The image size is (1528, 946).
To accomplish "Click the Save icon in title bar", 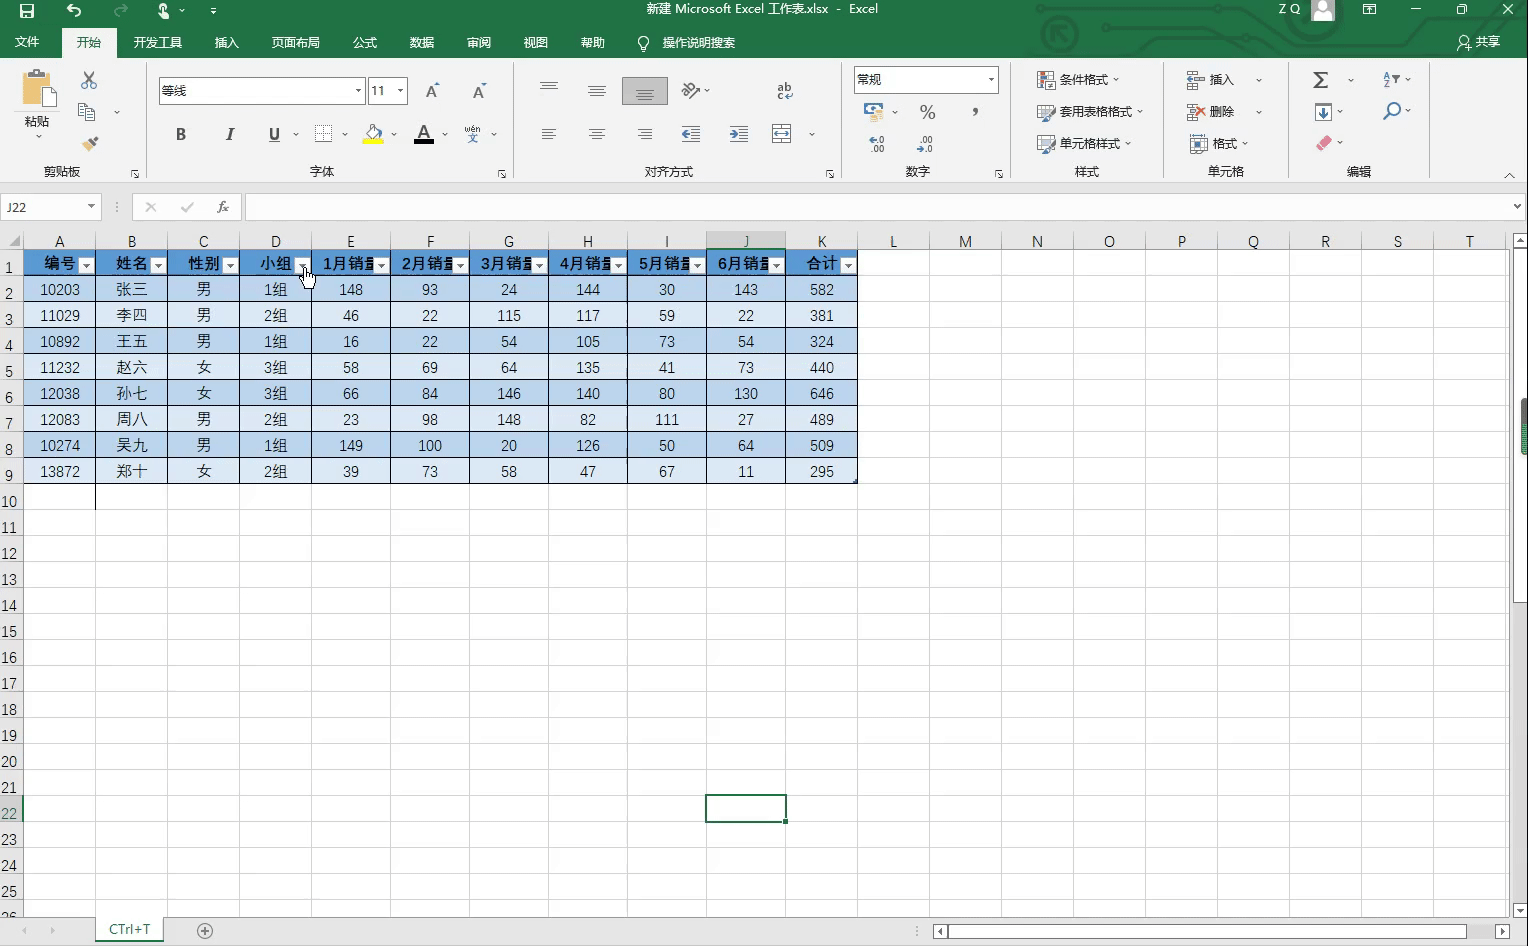I will (x=27, y=10).
